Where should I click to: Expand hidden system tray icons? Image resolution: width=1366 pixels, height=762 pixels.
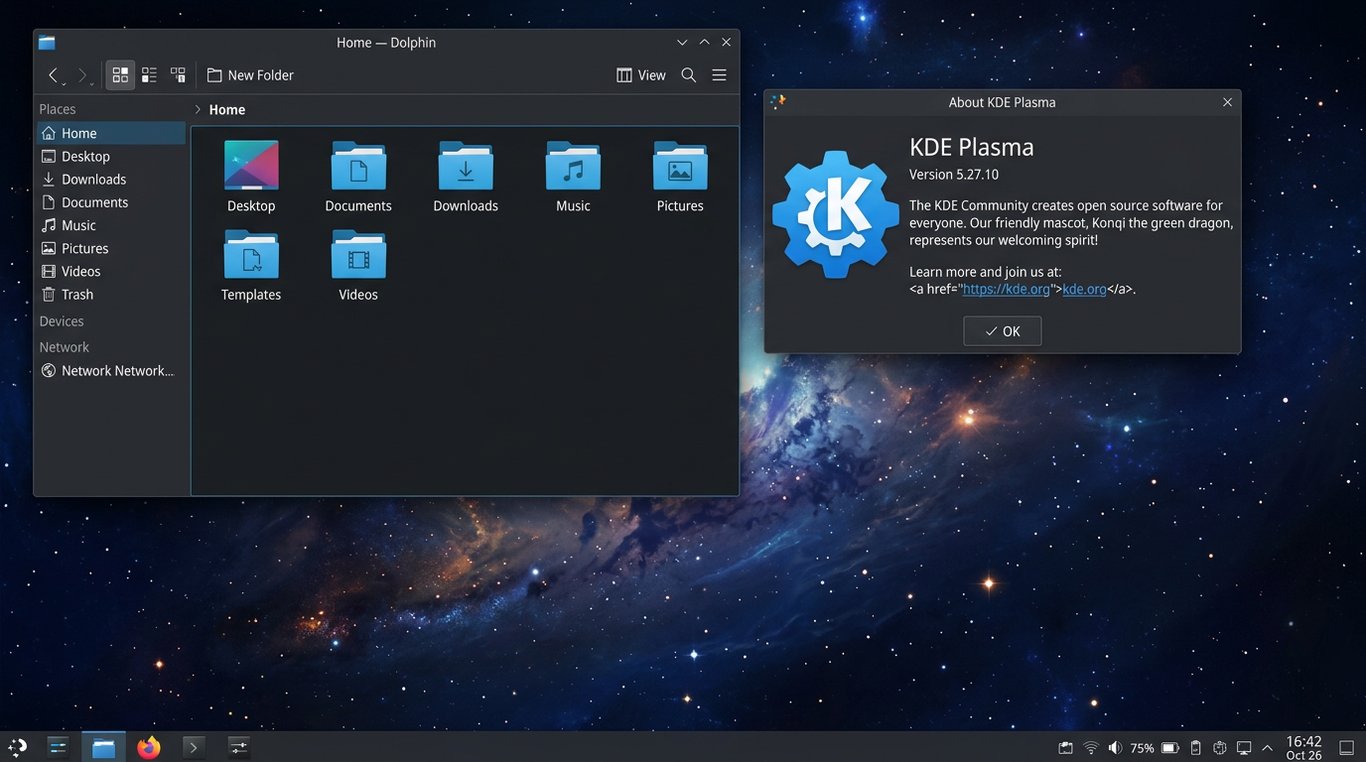coord(1267,747)
